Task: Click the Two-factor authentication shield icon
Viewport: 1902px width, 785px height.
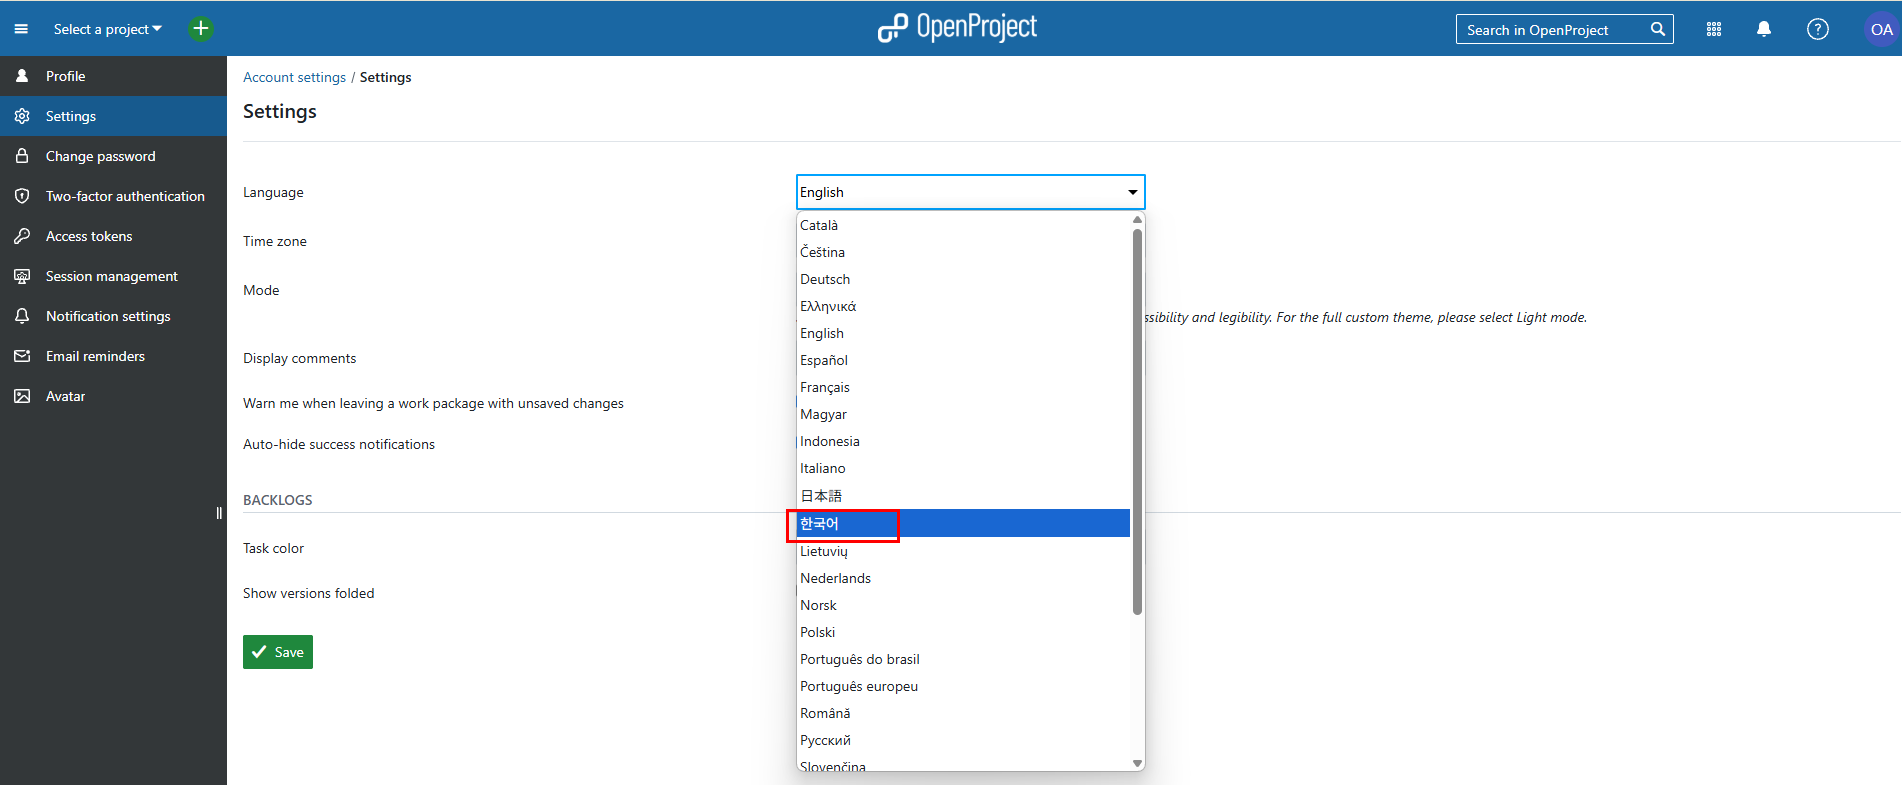Action: click(x=22, y=196)
